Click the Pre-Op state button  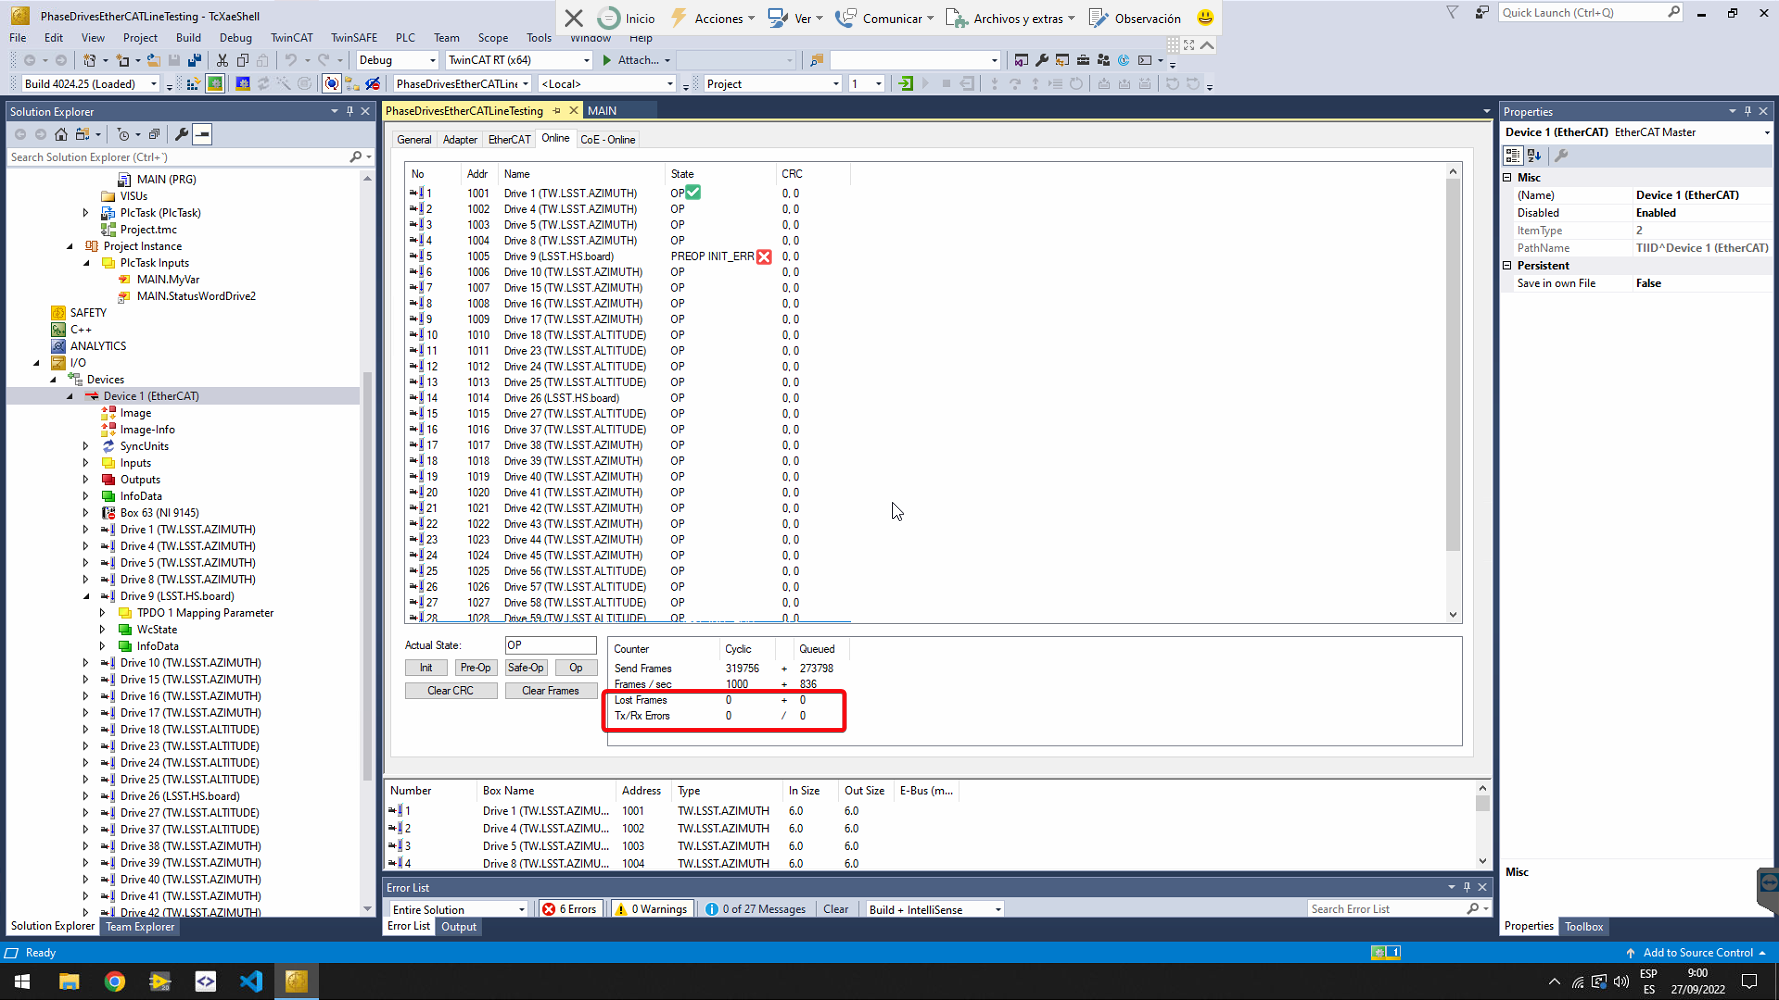475,668
